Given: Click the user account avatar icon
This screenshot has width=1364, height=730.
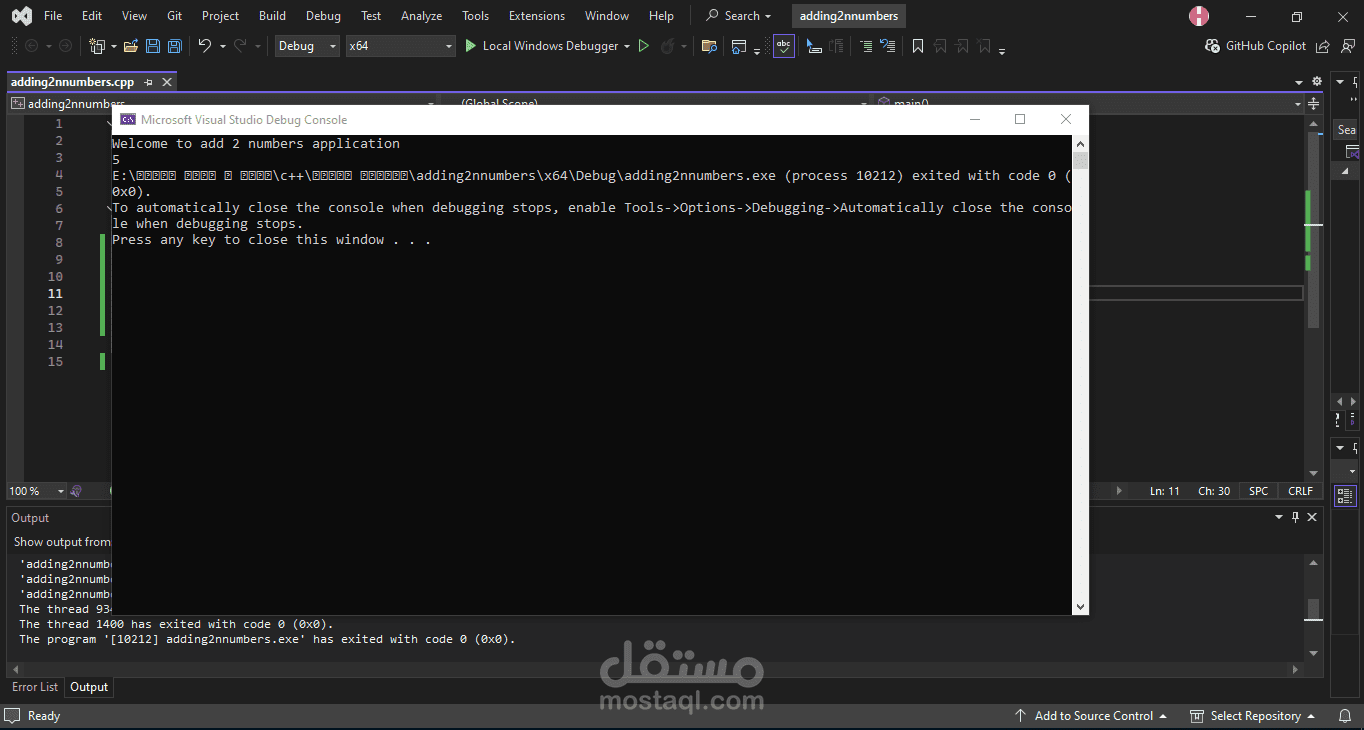Looking at the screenshot, I should pos(1199,16).
